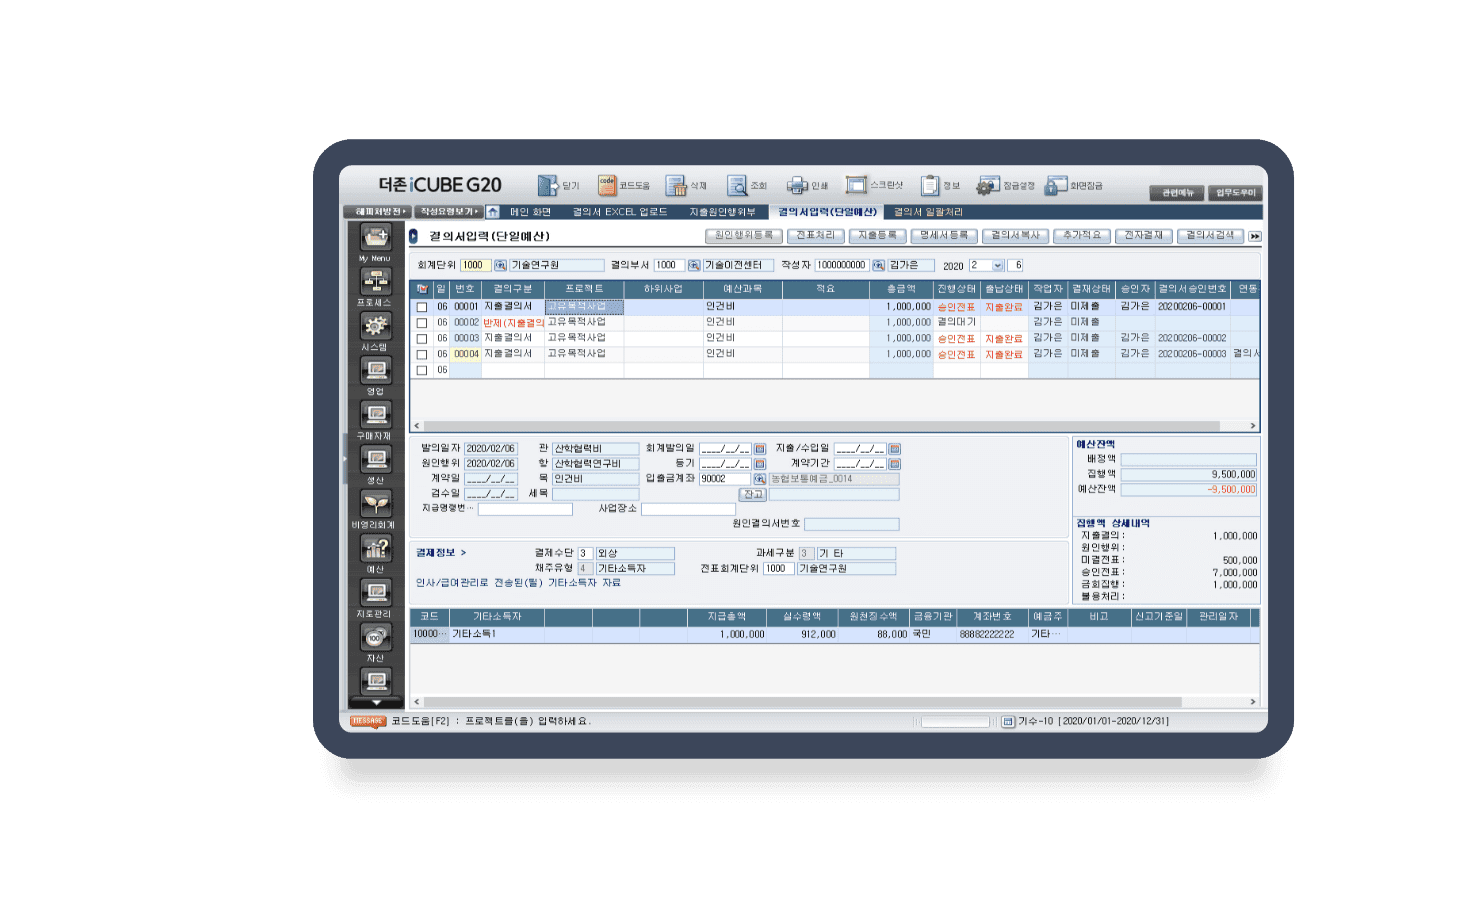Open the month dropdown next to 2020
Viewport: 1465px width, 898px height.
(997, 265)
